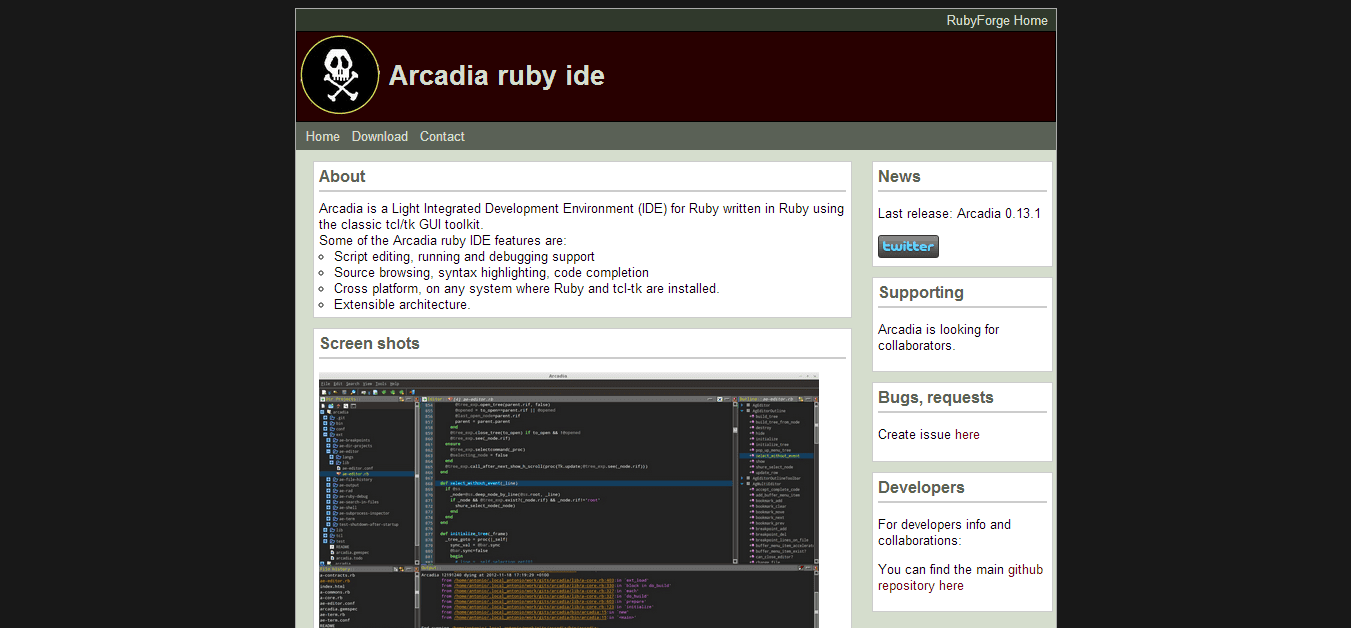Click Script editing, running and debugging support

[x=464, y=256]
